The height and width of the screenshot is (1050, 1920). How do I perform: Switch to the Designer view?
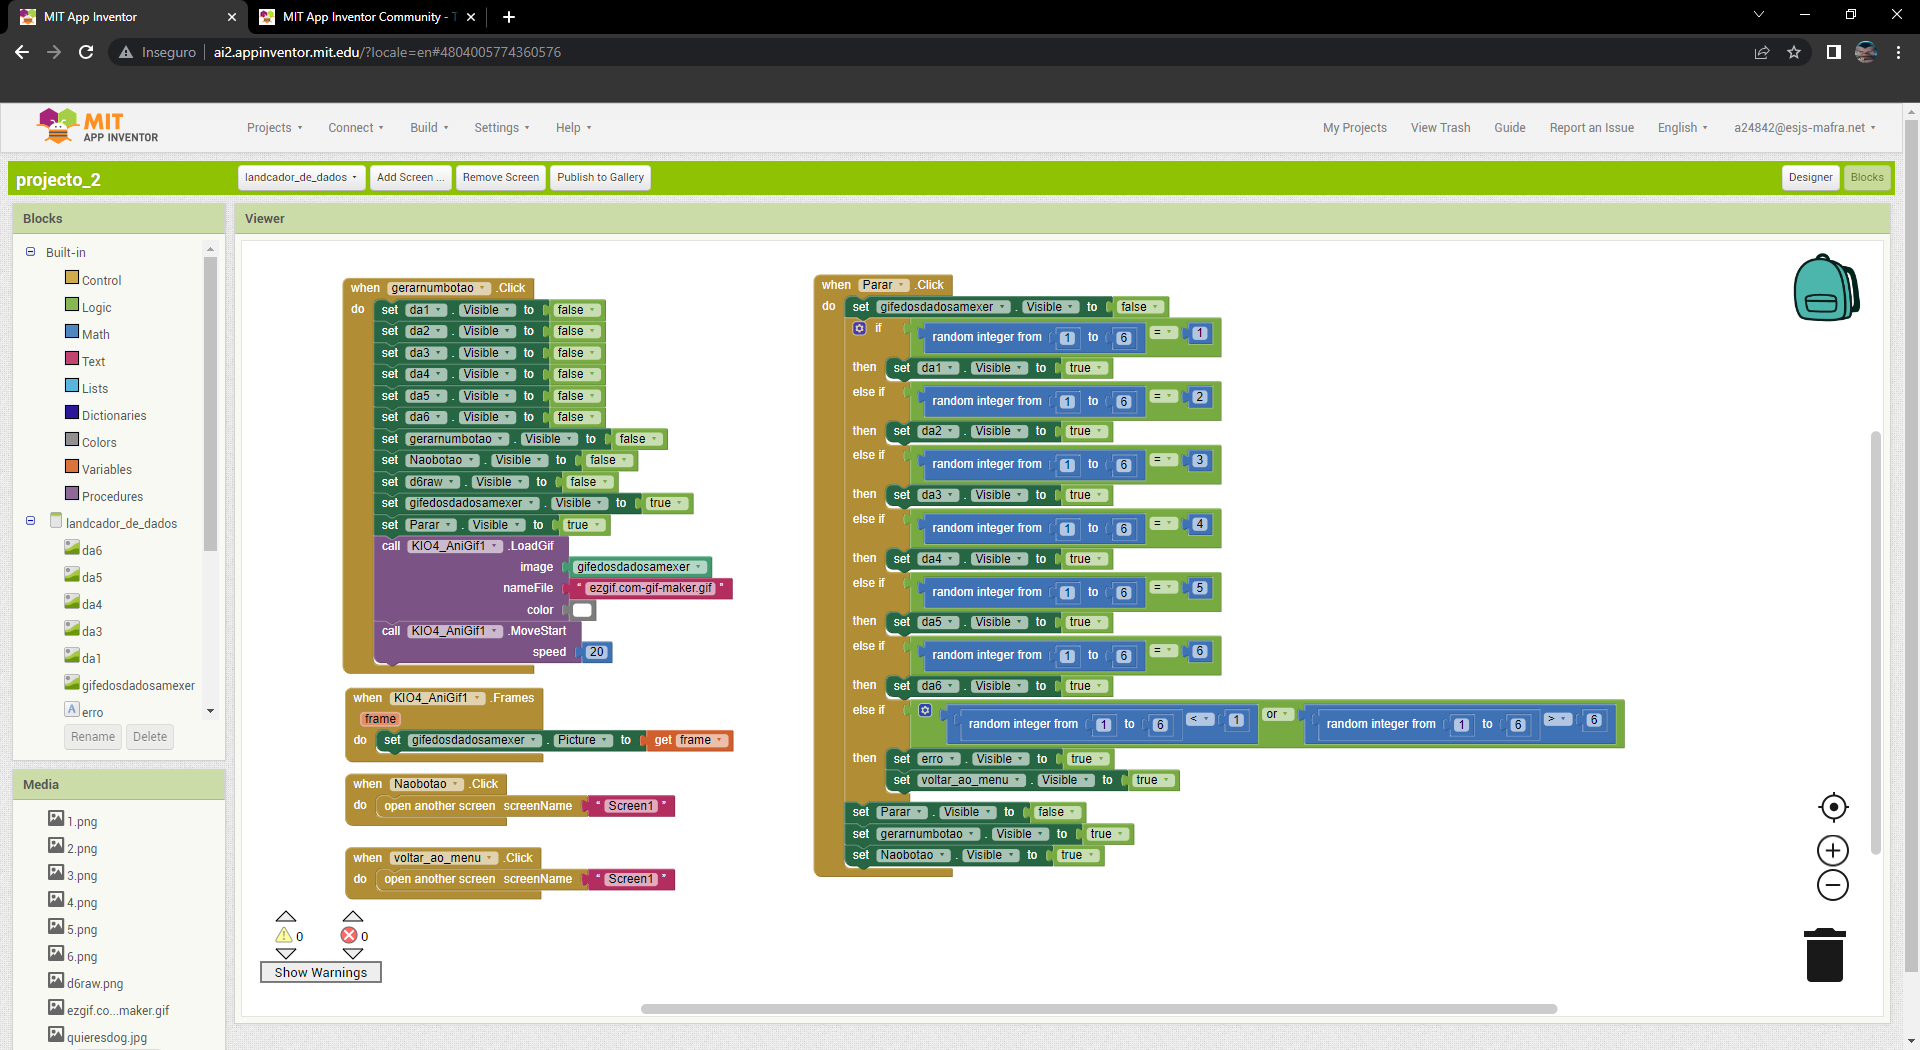coord(1810,178)
